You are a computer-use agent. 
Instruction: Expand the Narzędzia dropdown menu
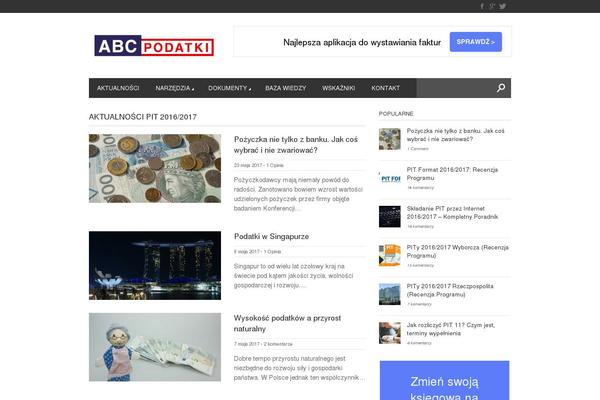174,88
